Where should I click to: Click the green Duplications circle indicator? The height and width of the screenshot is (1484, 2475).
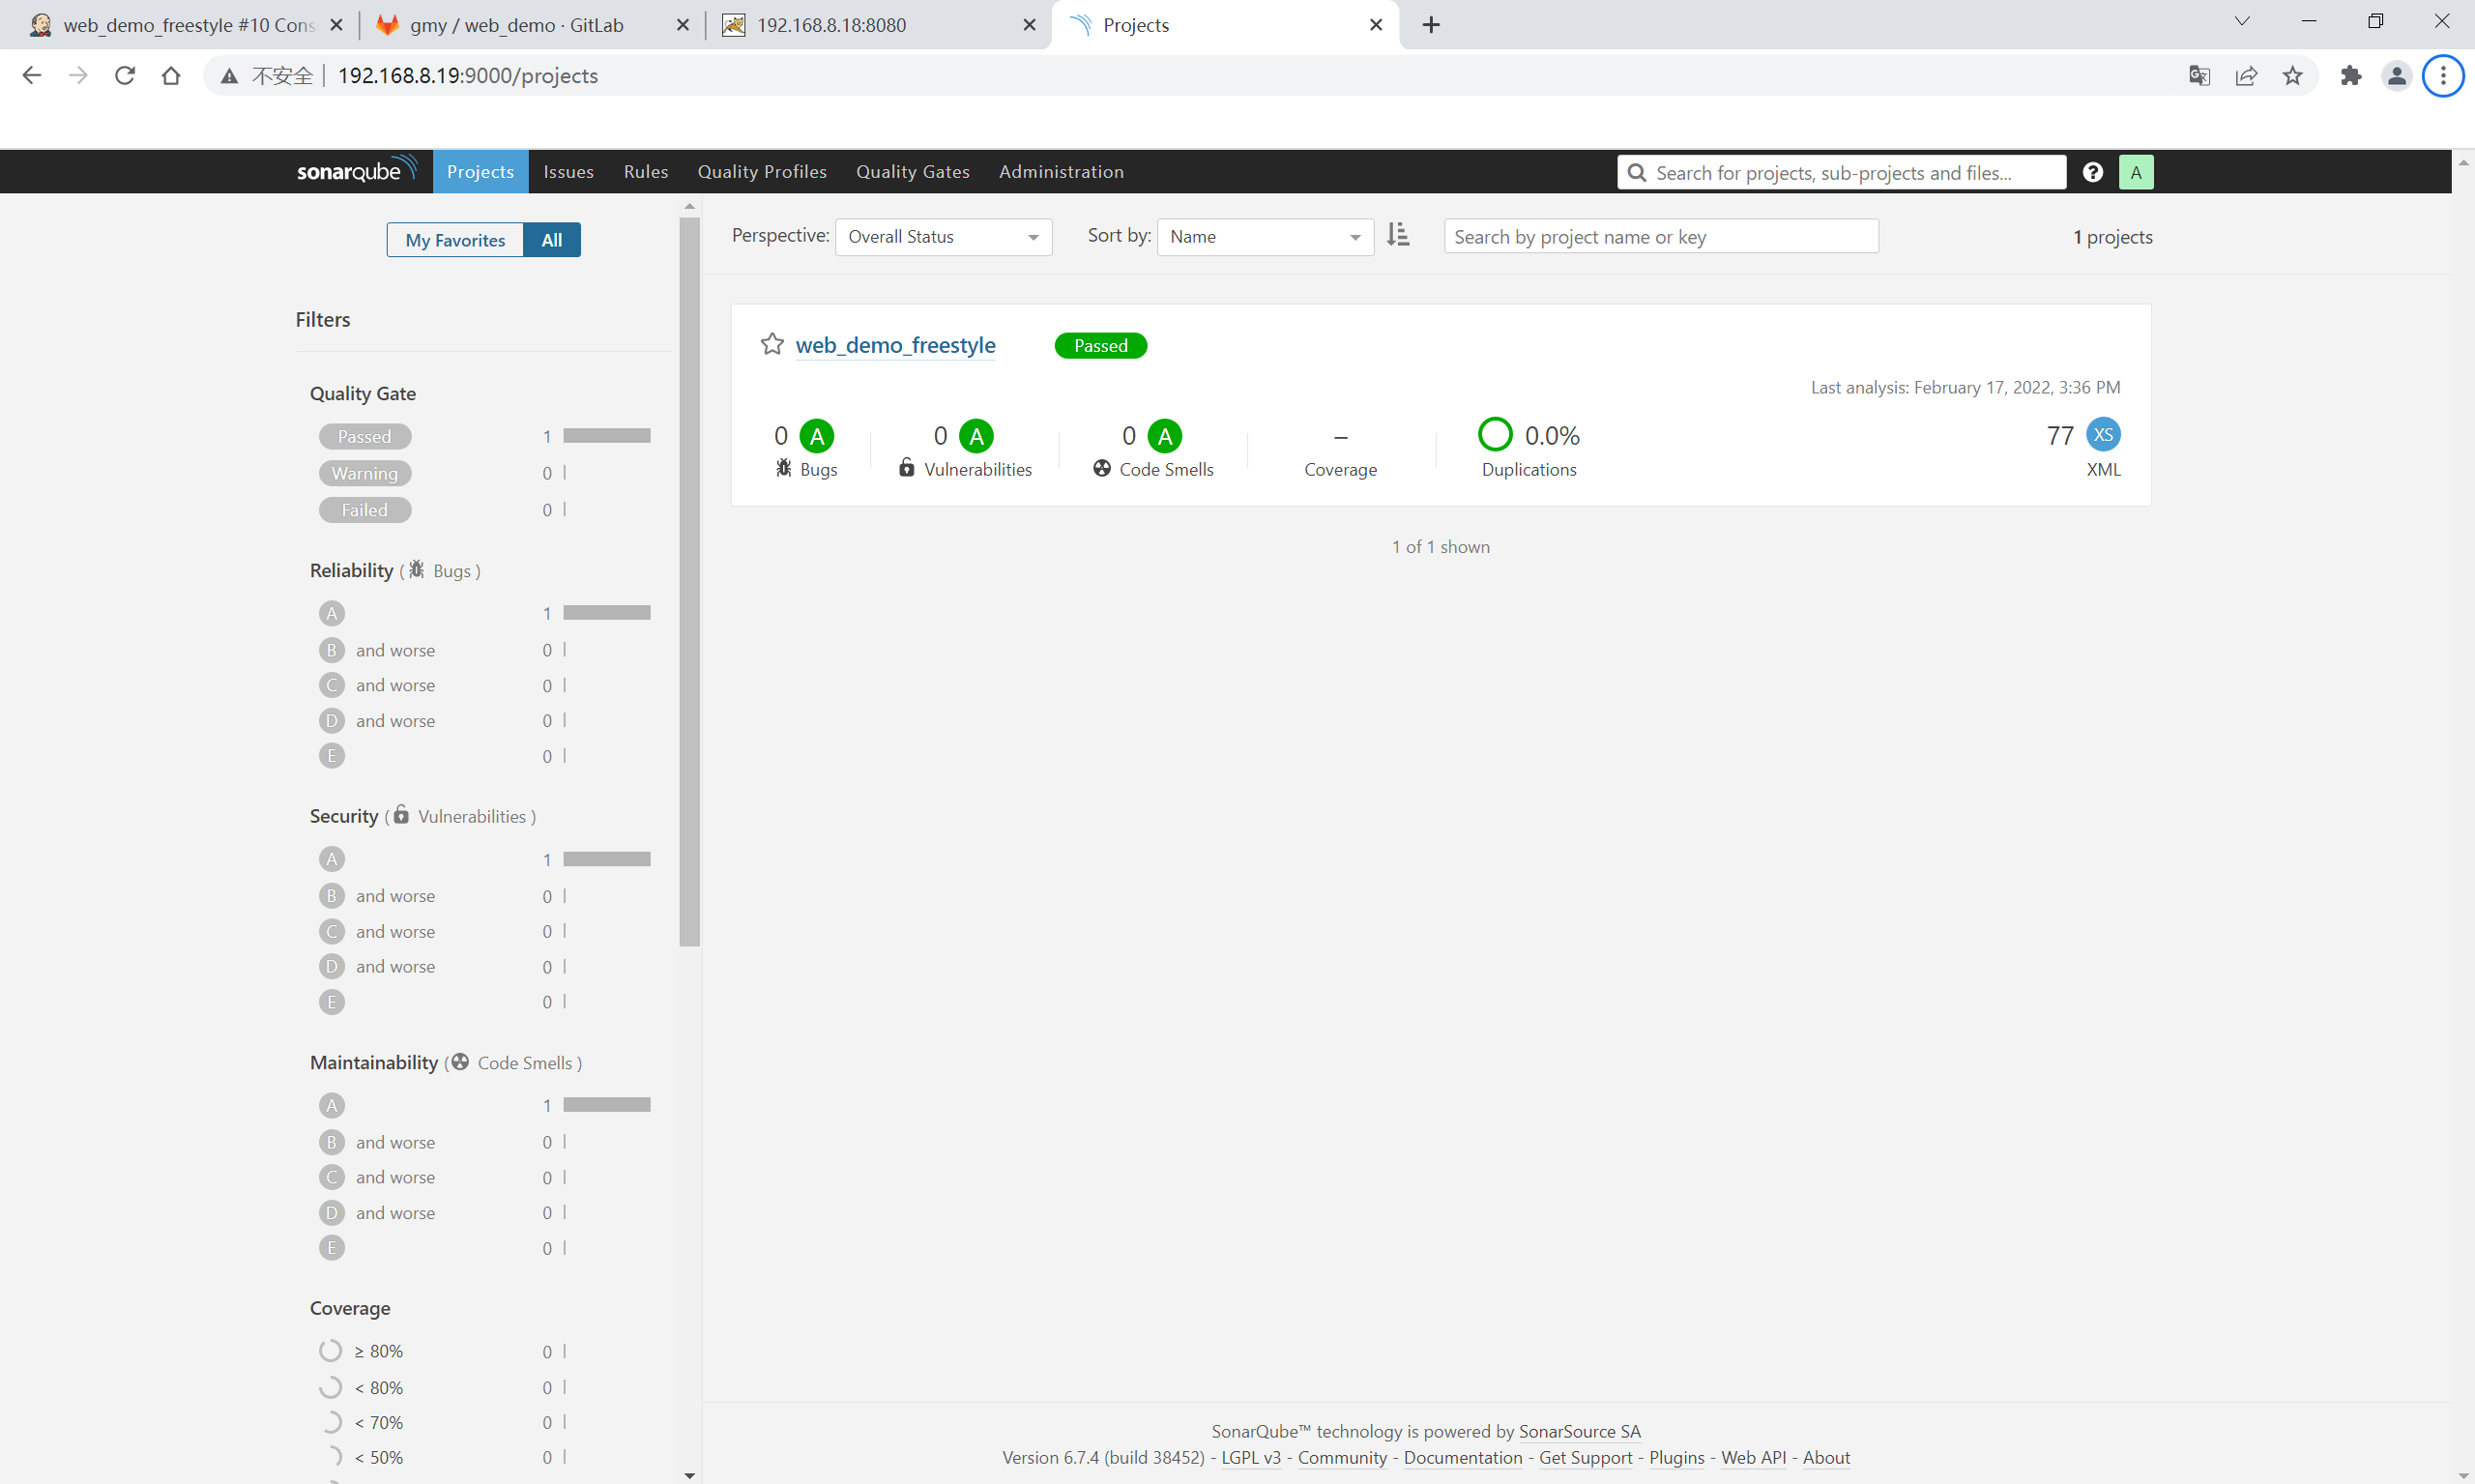(1495, 434)
